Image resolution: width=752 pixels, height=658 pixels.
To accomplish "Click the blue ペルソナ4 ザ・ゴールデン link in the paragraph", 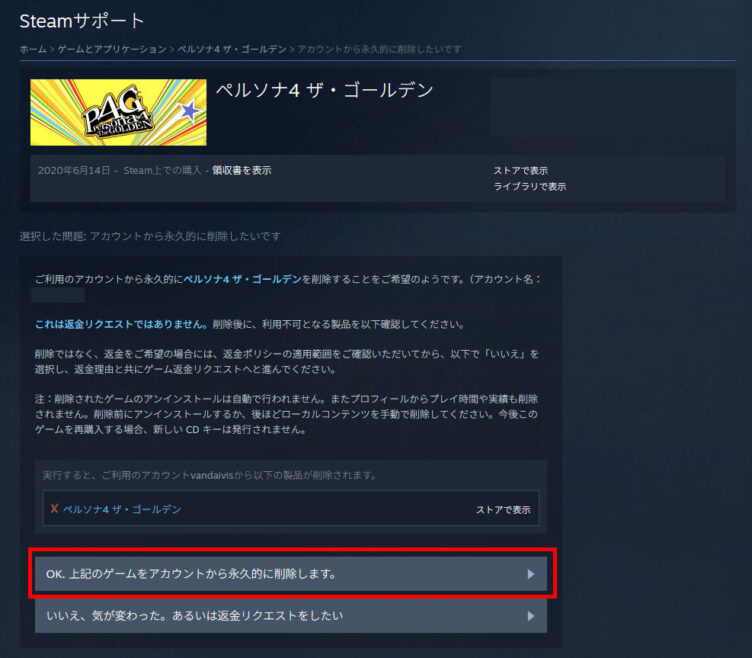I will (243, 279).
